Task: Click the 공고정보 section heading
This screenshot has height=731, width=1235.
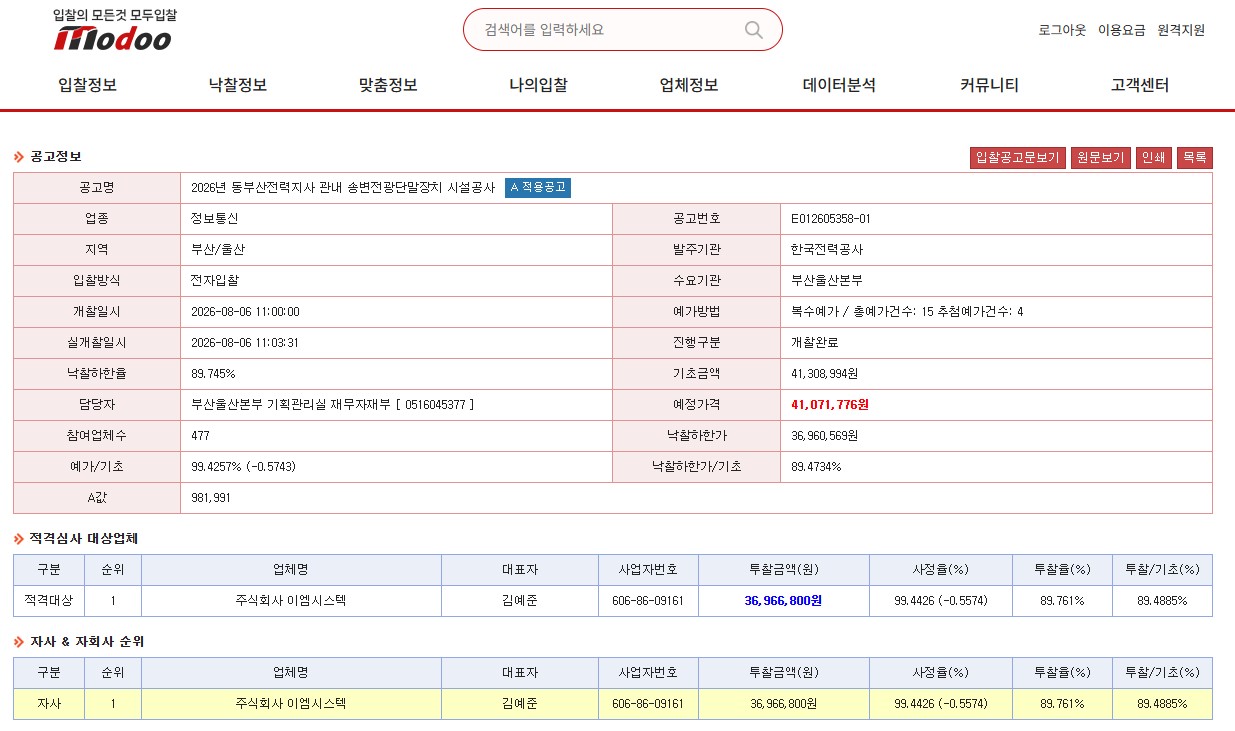Action: click(55, 157)
